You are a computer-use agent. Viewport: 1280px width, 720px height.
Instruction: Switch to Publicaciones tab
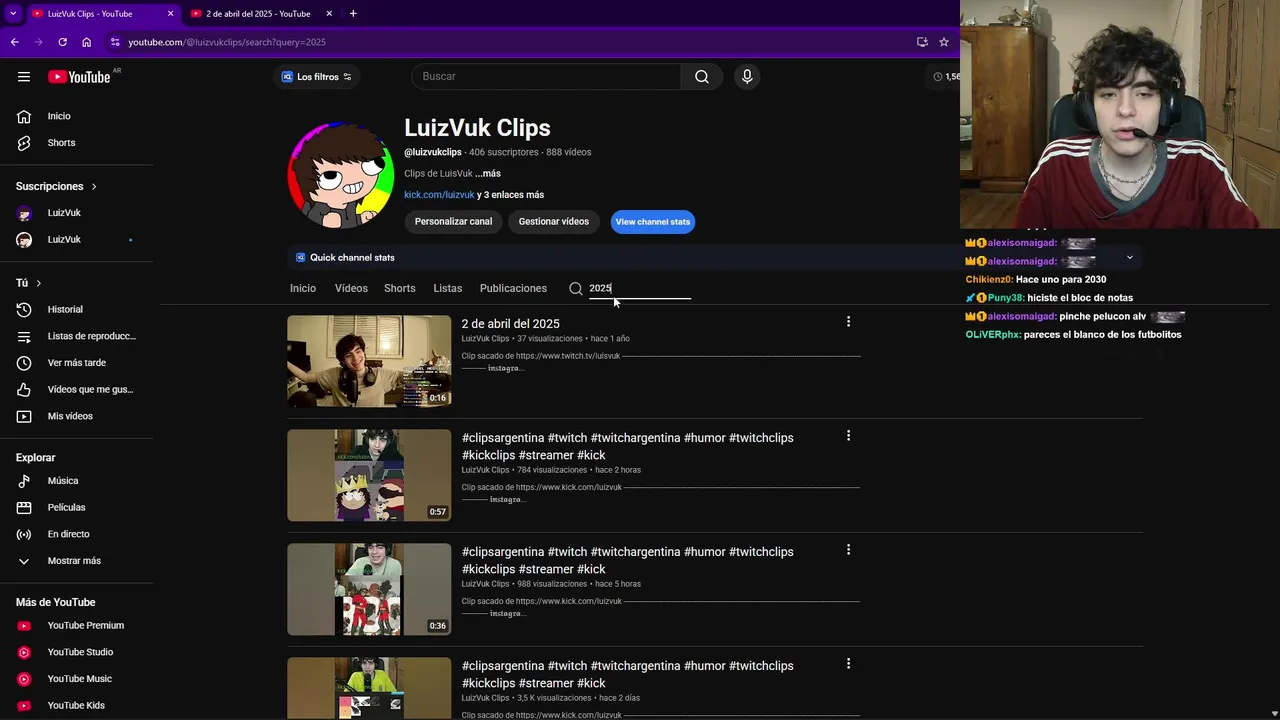(513, 288)
